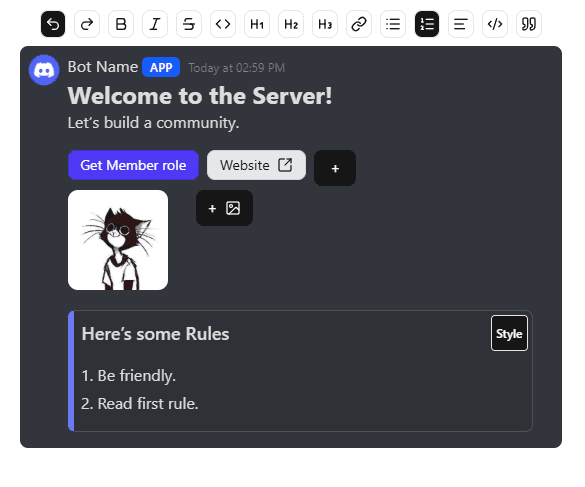Screen dimensions: 585x487
Task: Add another image to gallery
Action: click(224, 208)
